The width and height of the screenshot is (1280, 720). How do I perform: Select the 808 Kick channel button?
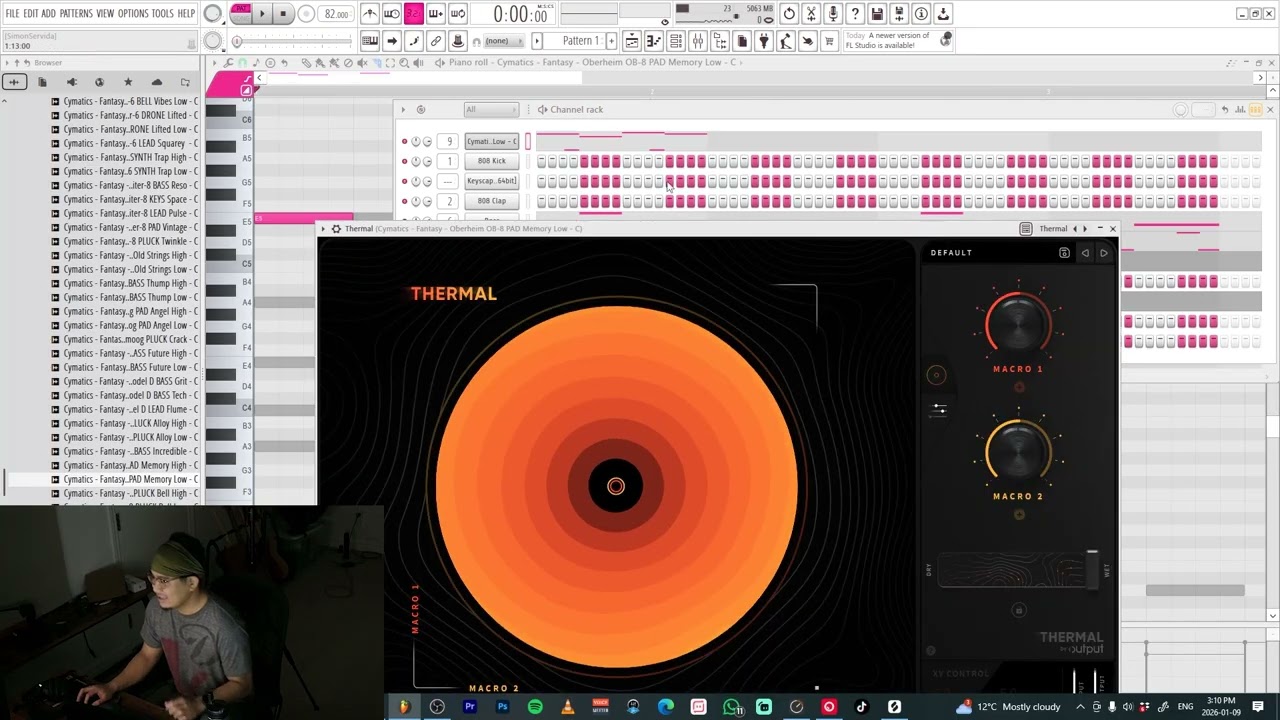click(492, 161)
